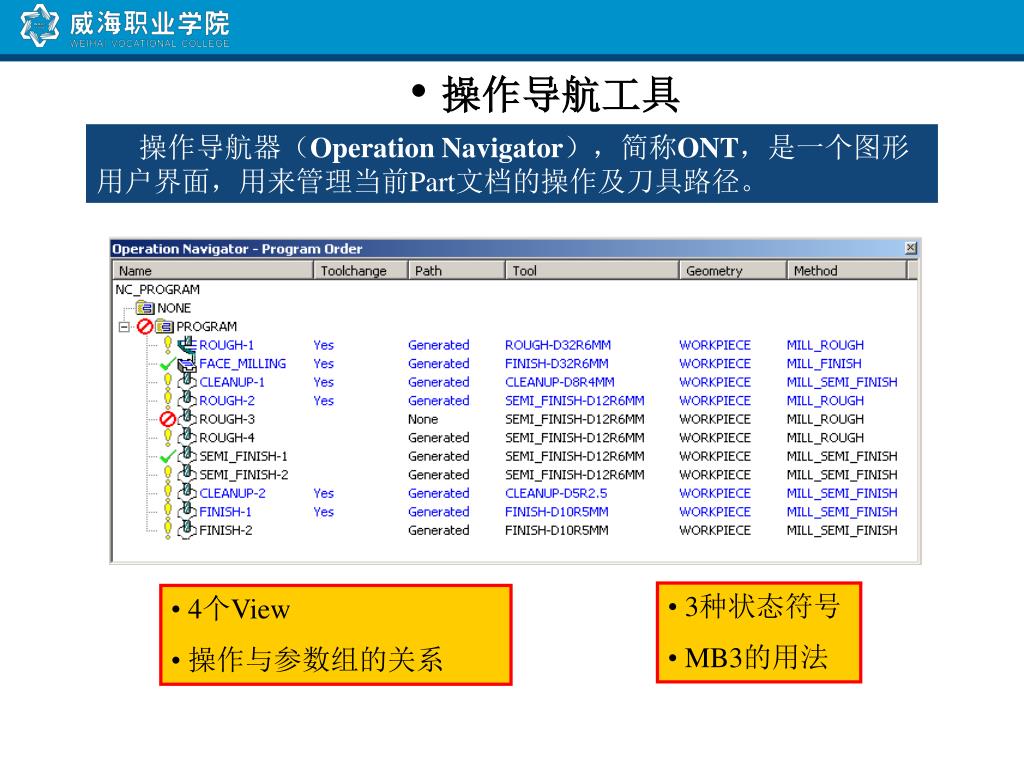The image size is (1024, 768).
Task: Click the Tool column header
Action: pyautogui.click(x=591, y=270)
